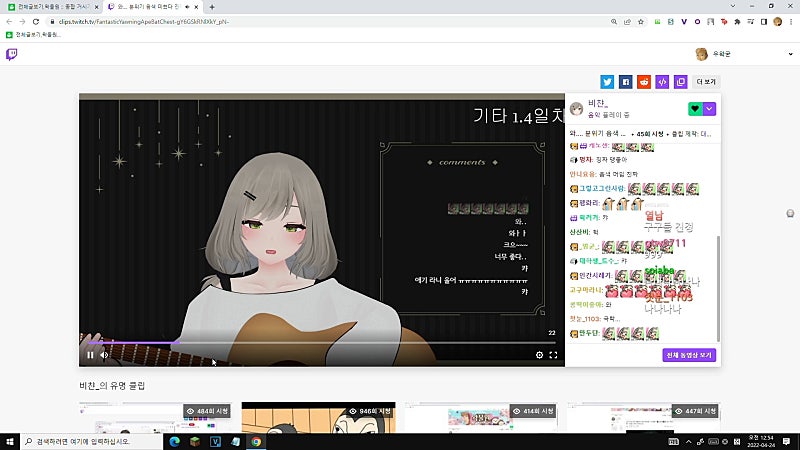Click the 더 보기 button

point(706,82)
